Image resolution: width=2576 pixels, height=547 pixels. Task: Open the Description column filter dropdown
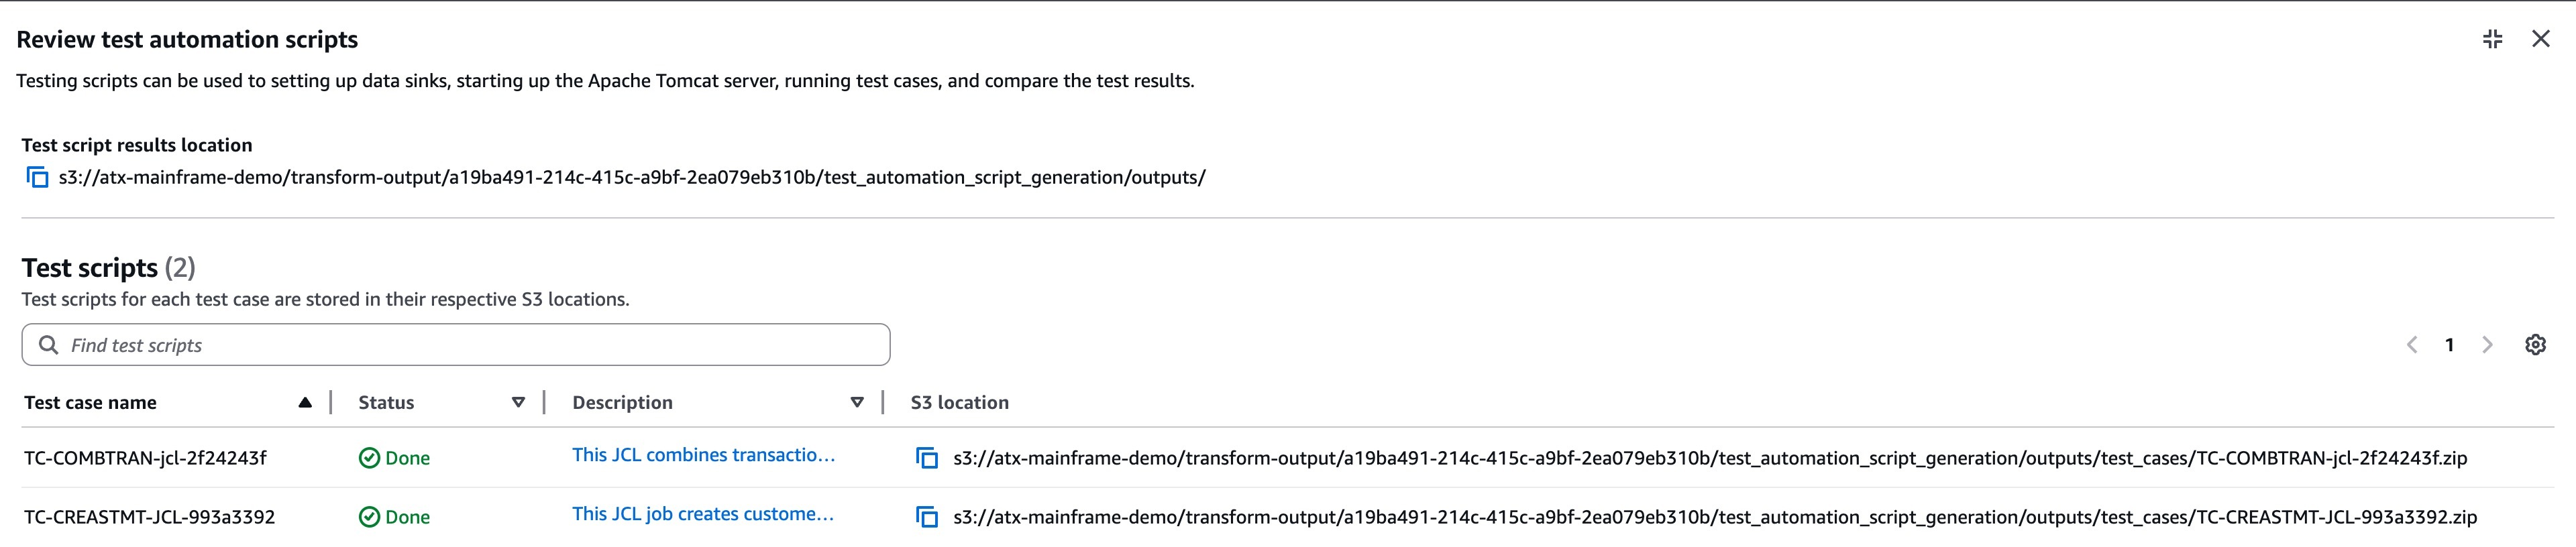click(x=857, y=402)
